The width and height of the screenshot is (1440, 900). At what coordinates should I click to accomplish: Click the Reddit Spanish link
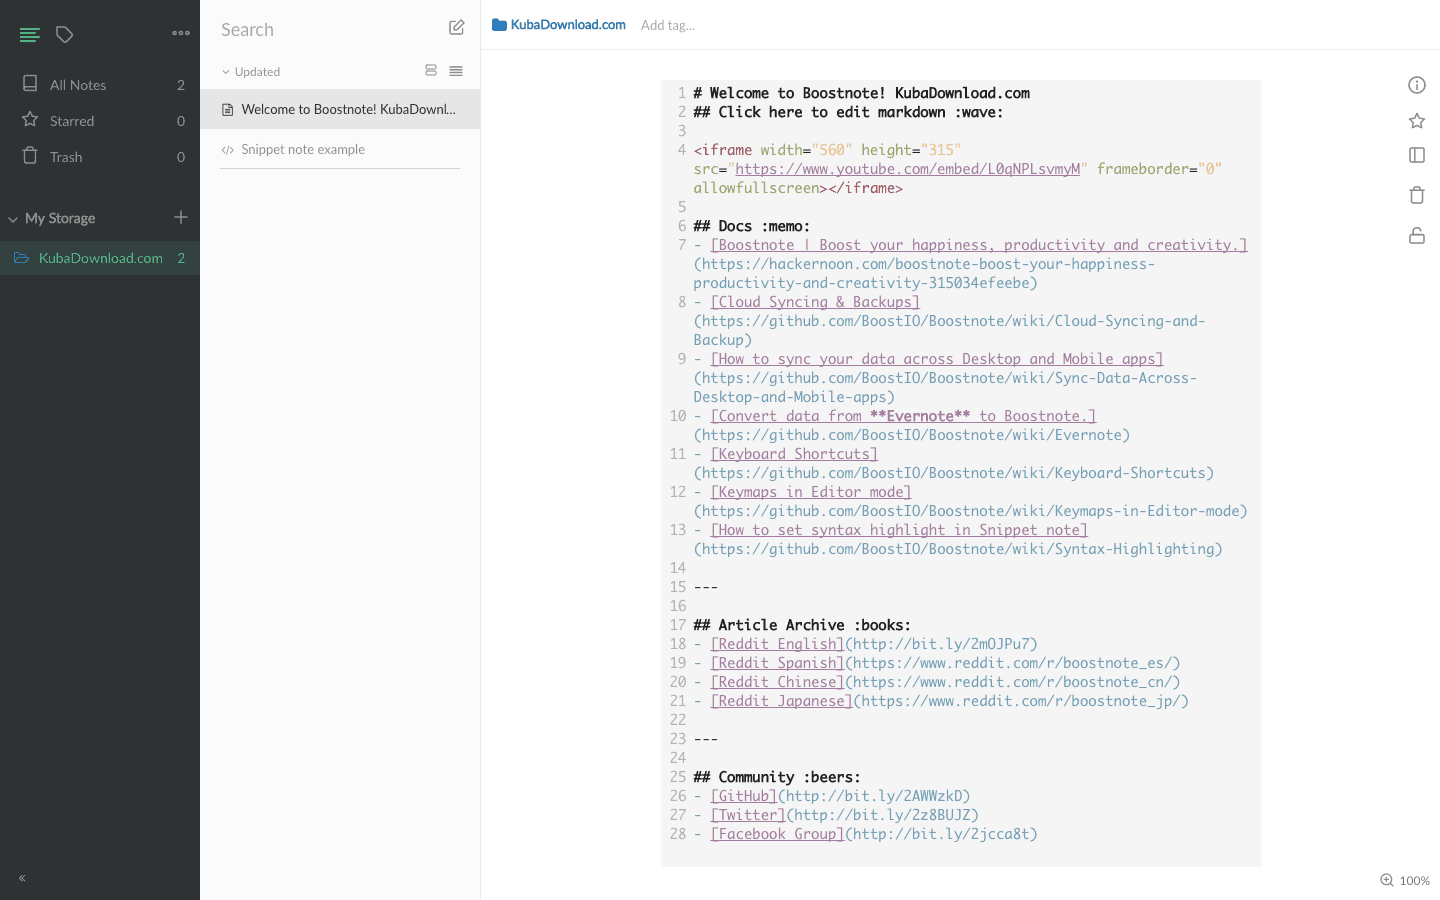point(777,663)
